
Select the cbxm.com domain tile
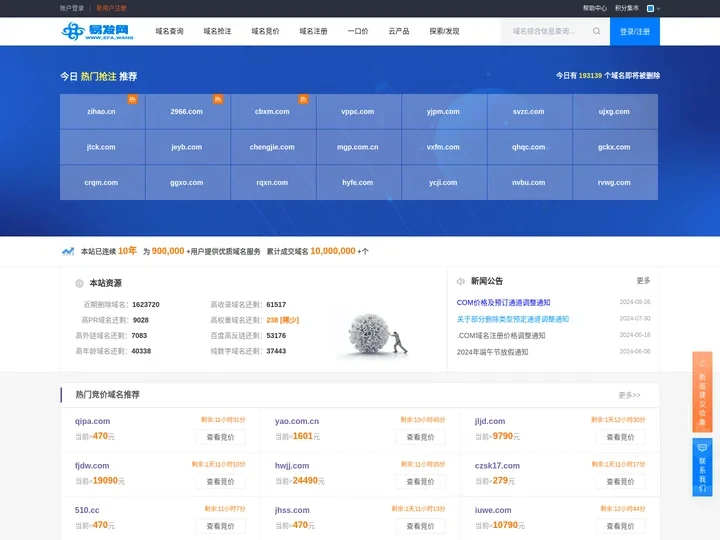tap(273, 112)
